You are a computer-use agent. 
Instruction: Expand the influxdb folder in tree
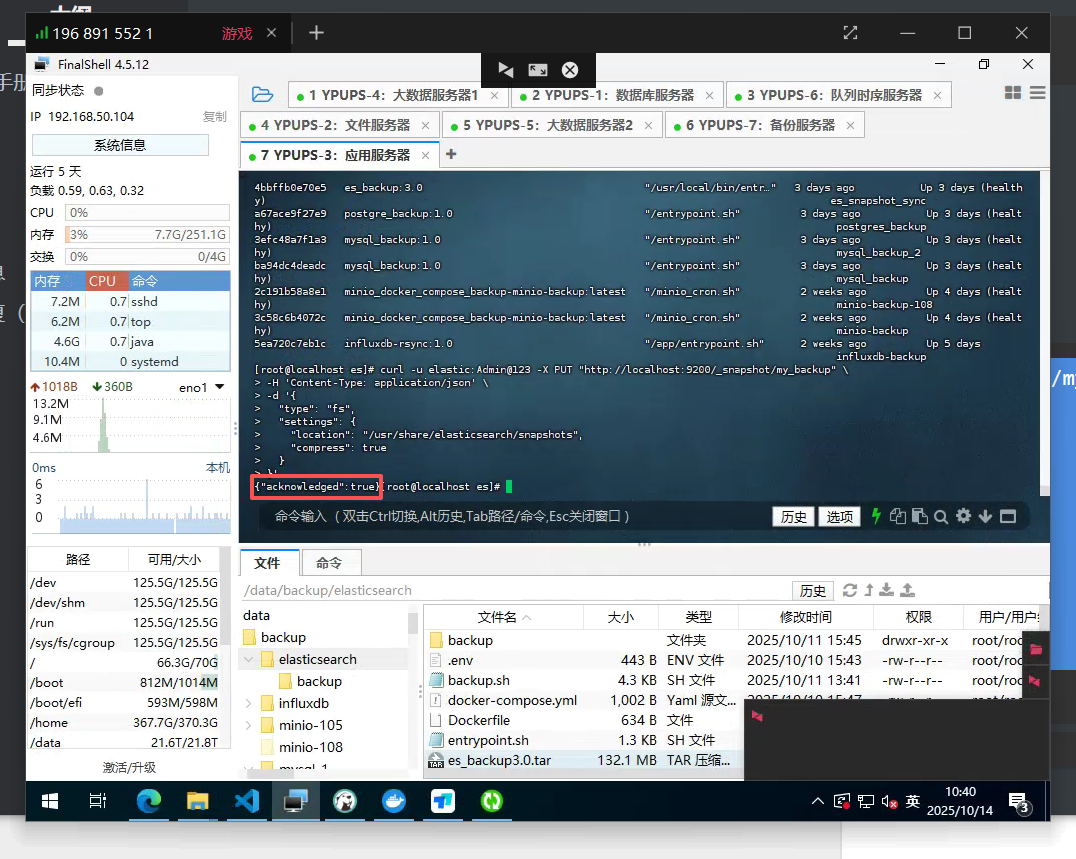[x=249, y=703]
